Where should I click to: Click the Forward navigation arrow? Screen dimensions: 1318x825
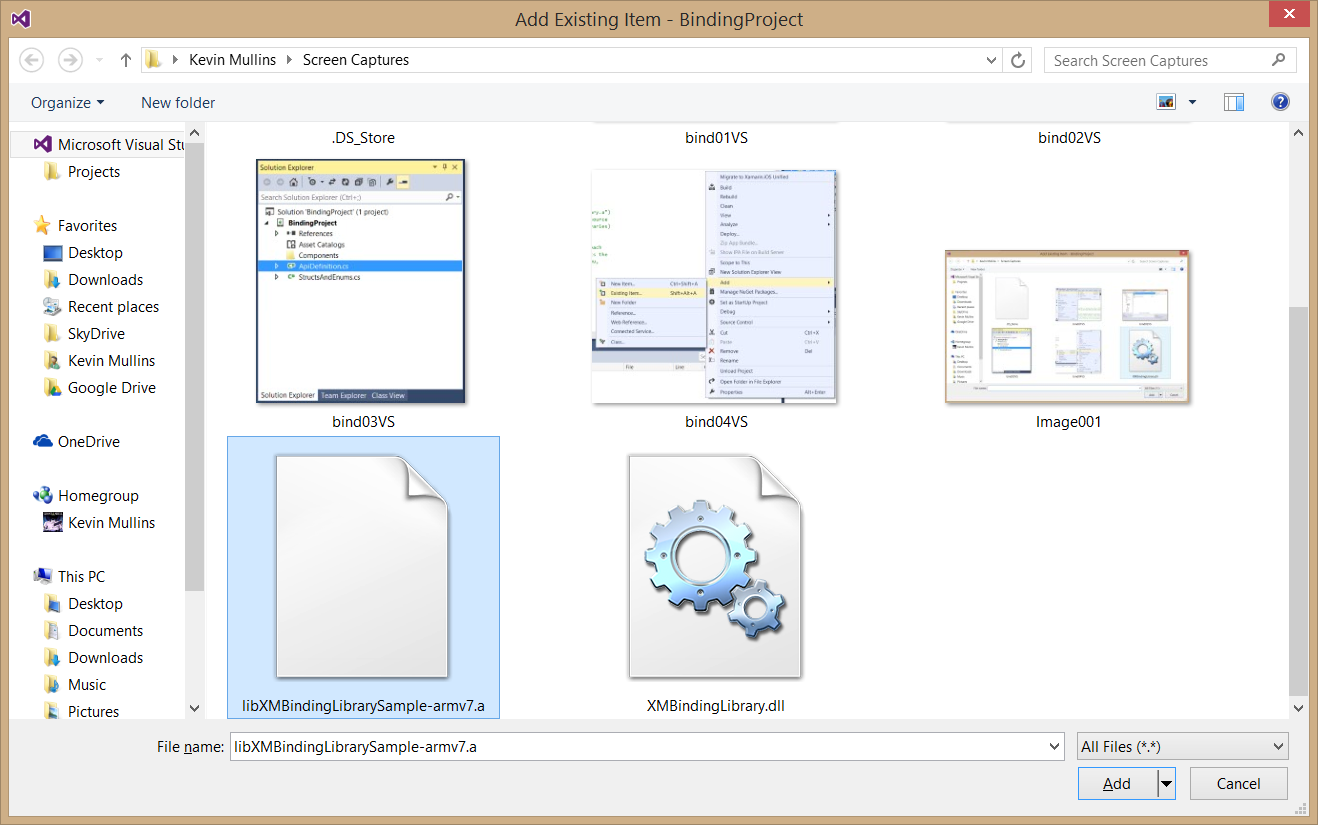(70, 60)
